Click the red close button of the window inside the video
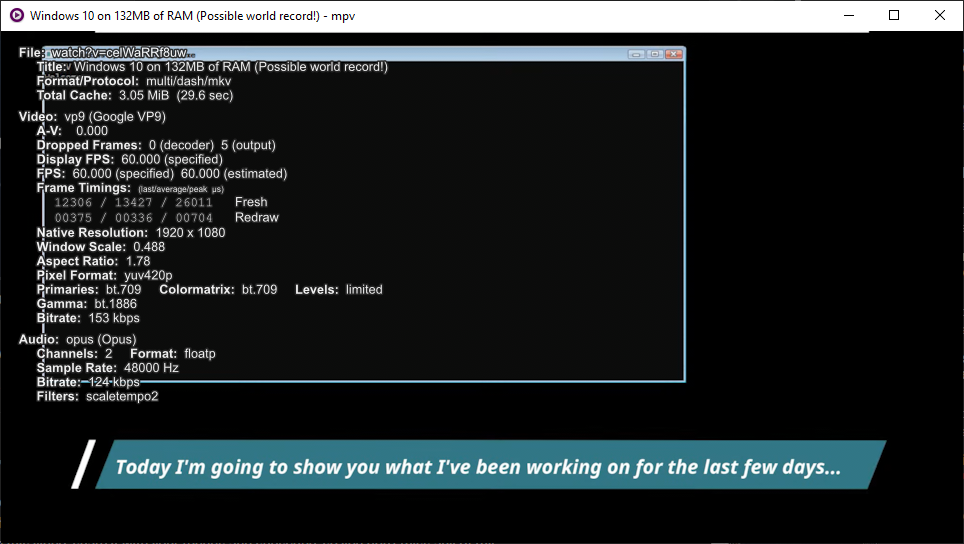The image size is (964, 544). [x=674, y=54]
